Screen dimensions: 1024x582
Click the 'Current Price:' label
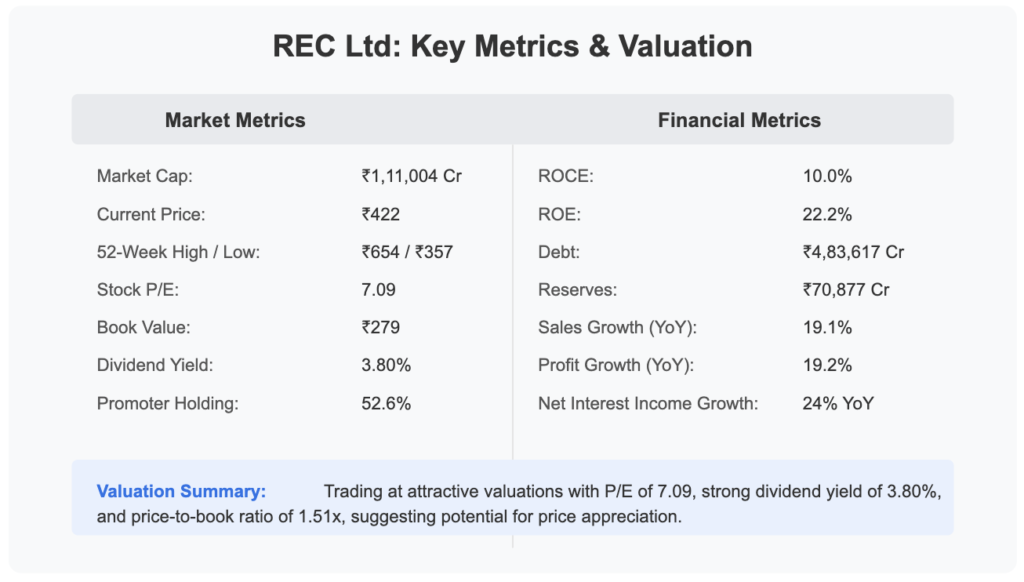151,214
